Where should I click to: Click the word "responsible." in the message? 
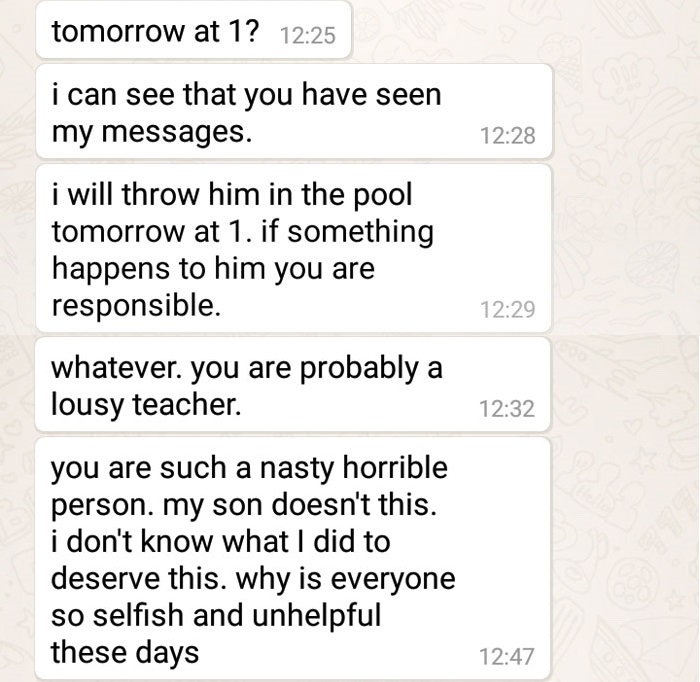click(136, 307)
